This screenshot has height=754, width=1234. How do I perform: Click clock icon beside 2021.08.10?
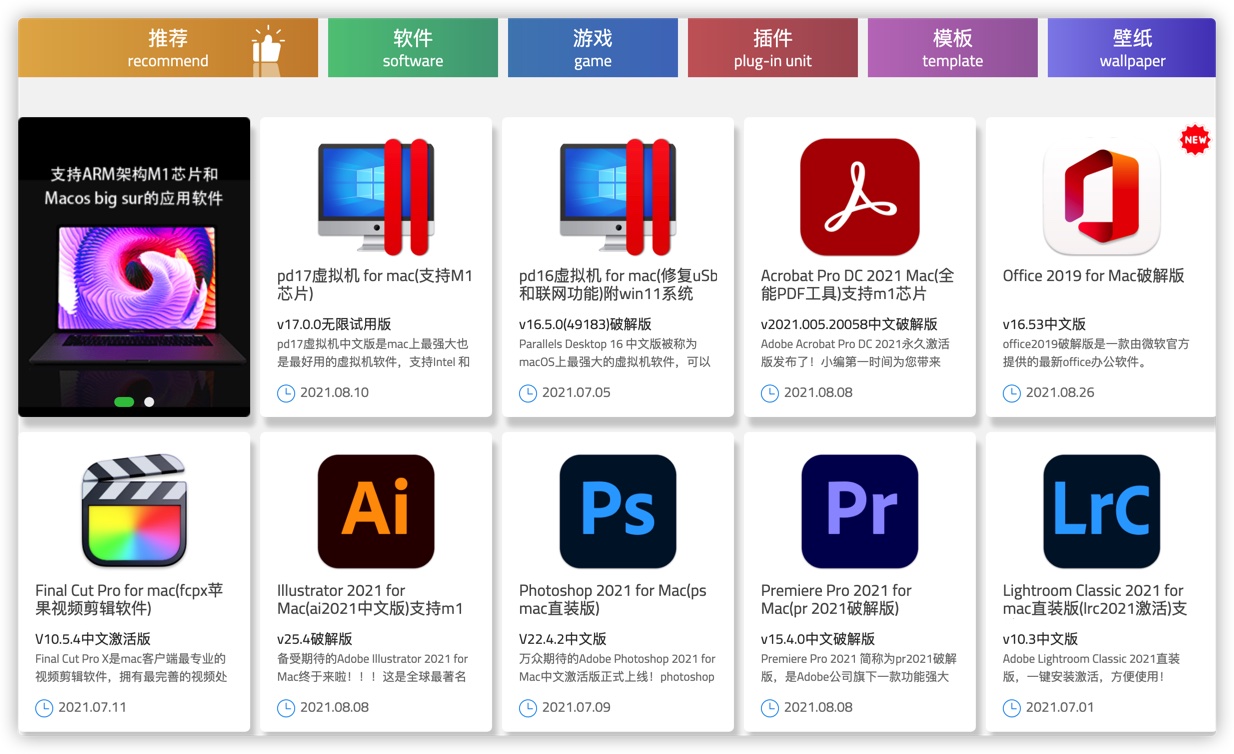[x=286, y=393]
